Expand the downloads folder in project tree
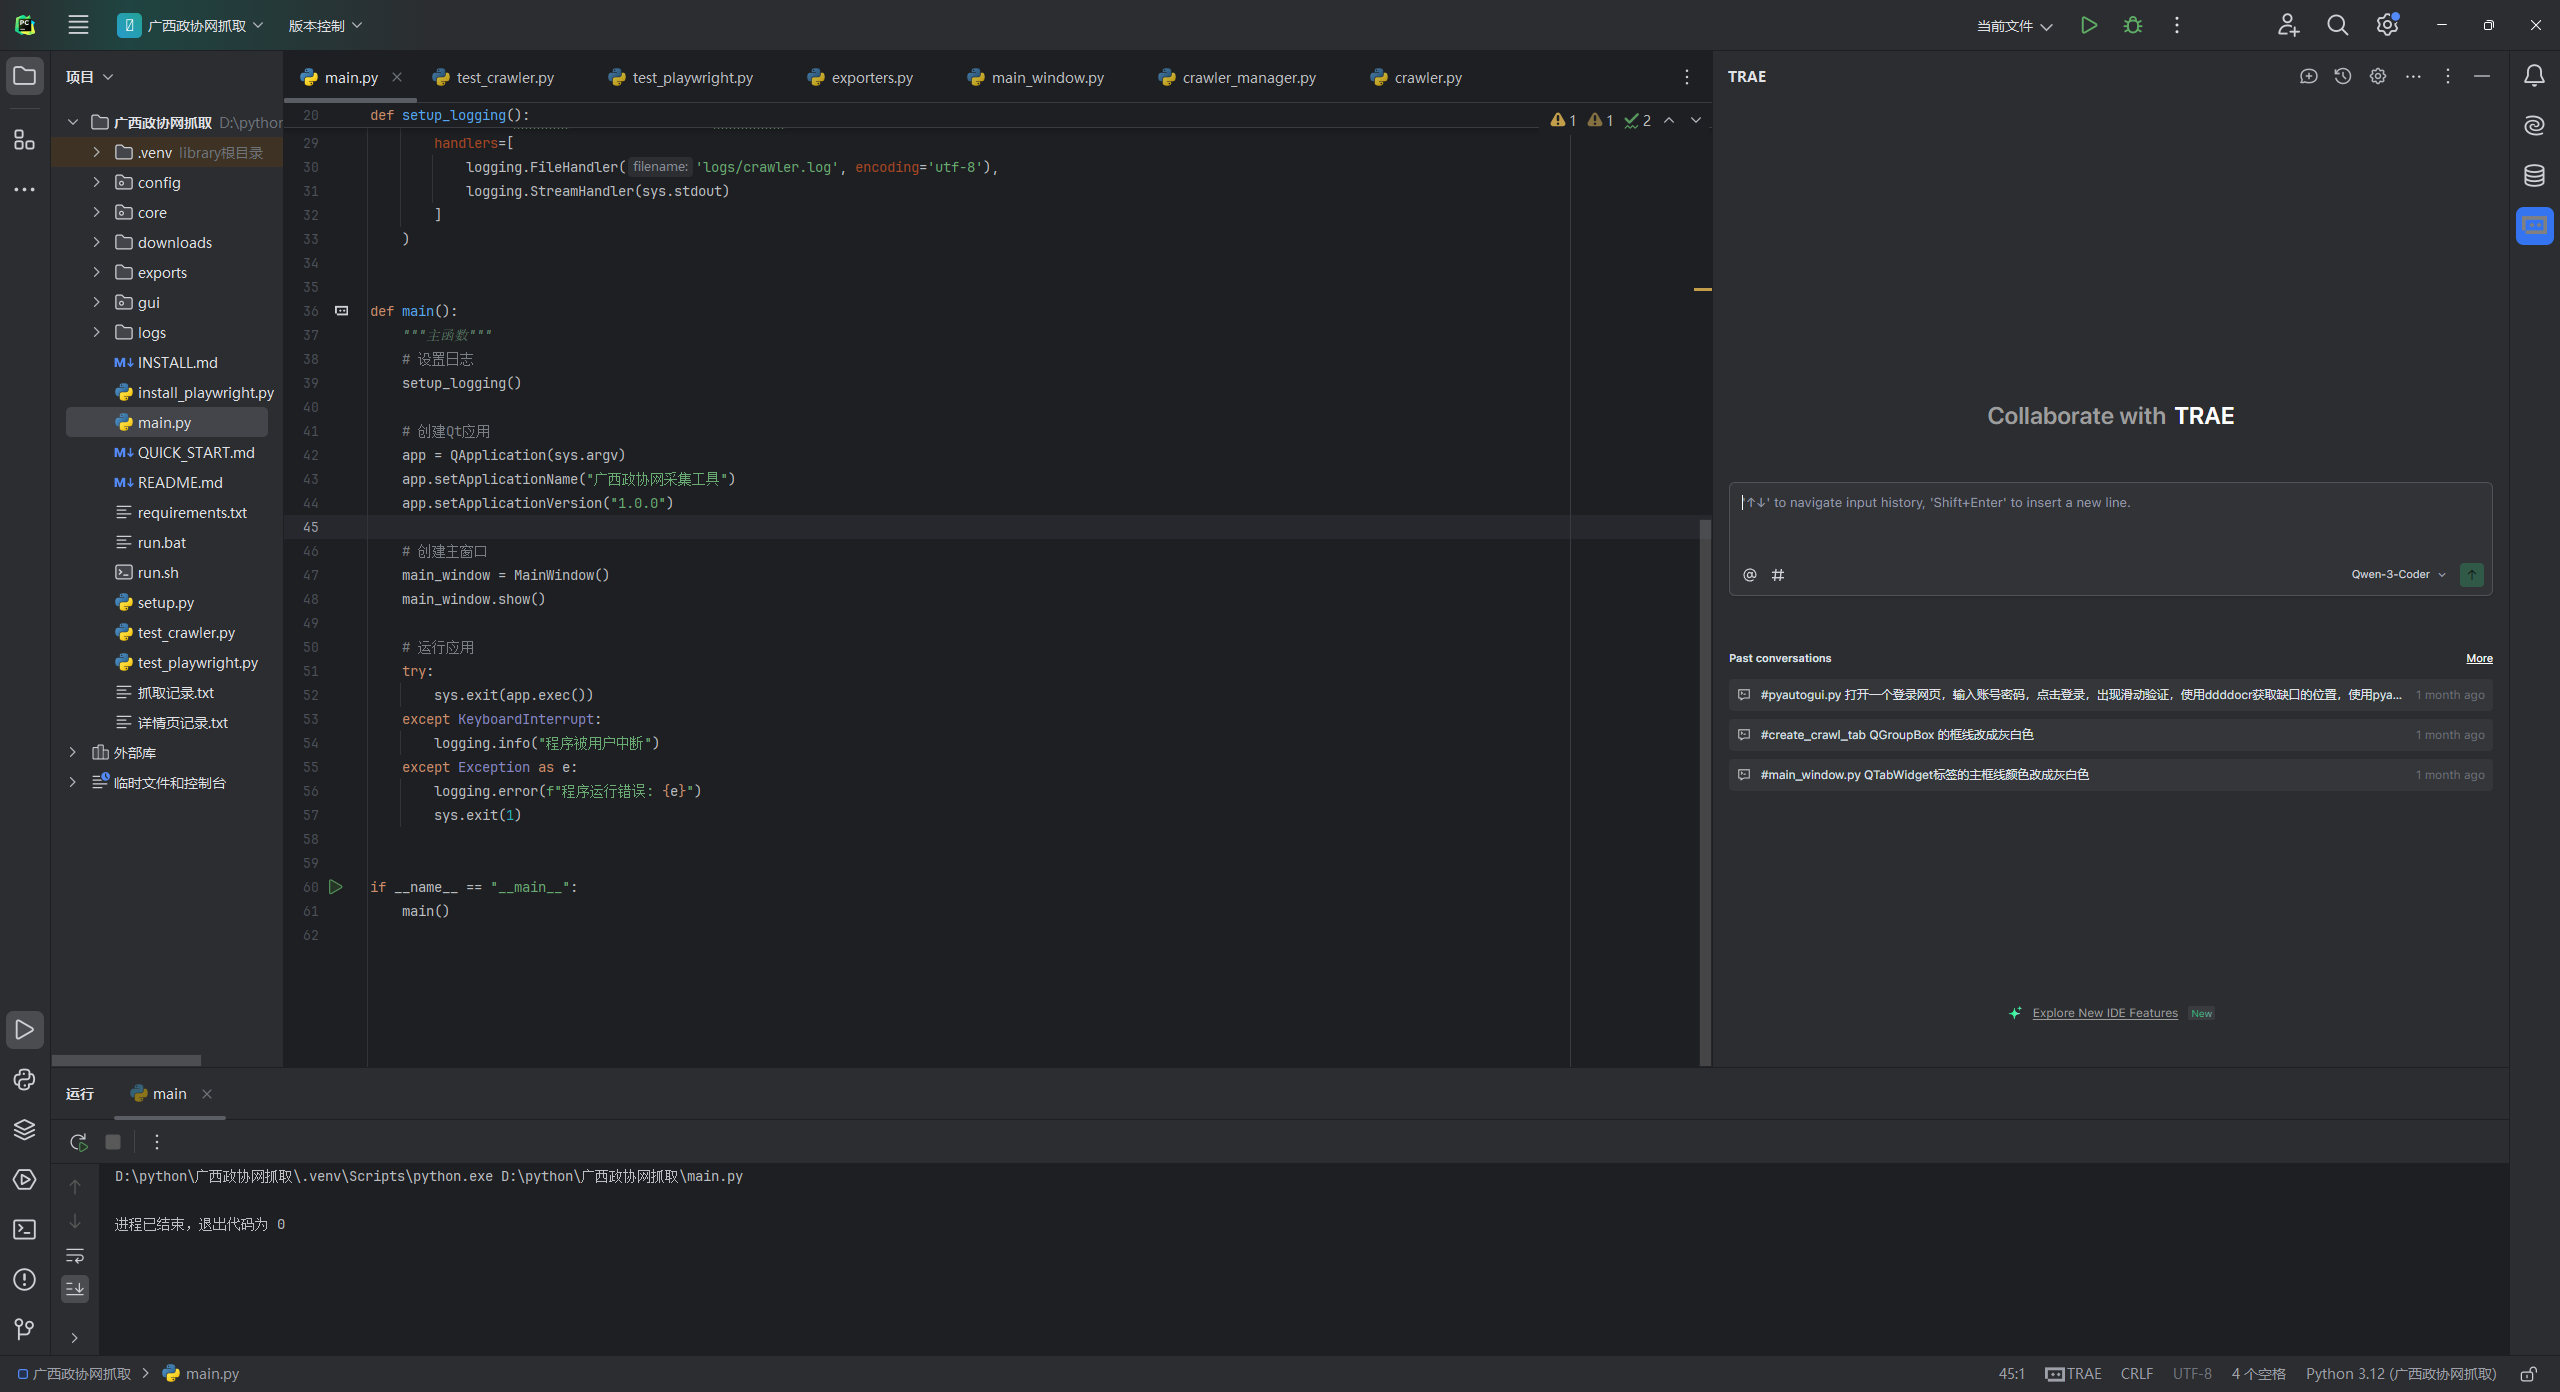This screenshot has width=2560, height=1392. click(x=96, y=242)
